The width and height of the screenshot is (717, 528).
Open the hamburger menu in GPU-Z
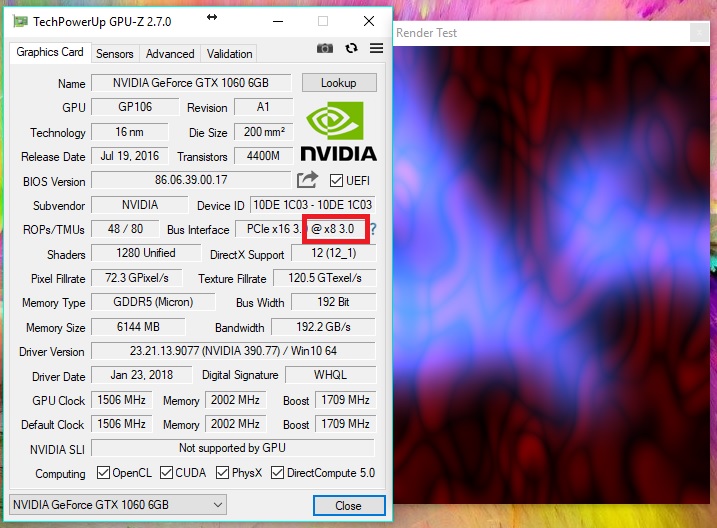click(x=376, y=48)
